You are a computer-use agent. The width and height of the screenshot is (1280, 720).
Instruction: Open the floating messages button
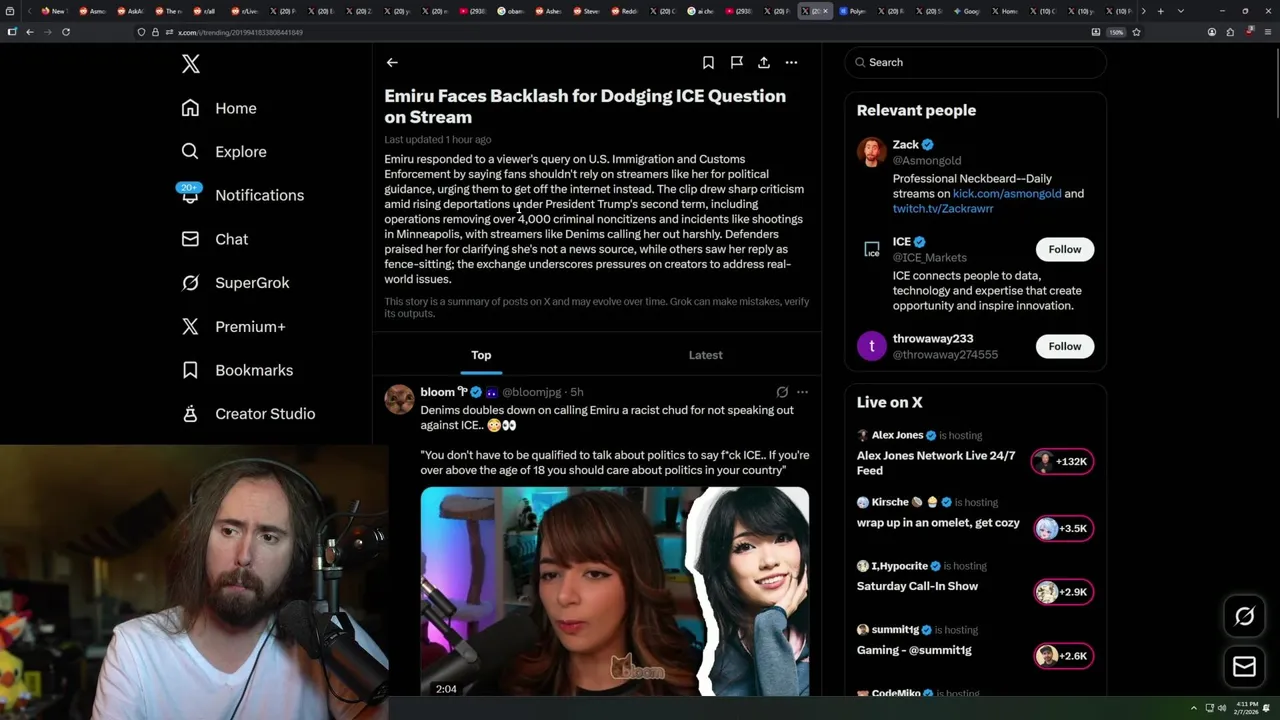click(1244, 667)
